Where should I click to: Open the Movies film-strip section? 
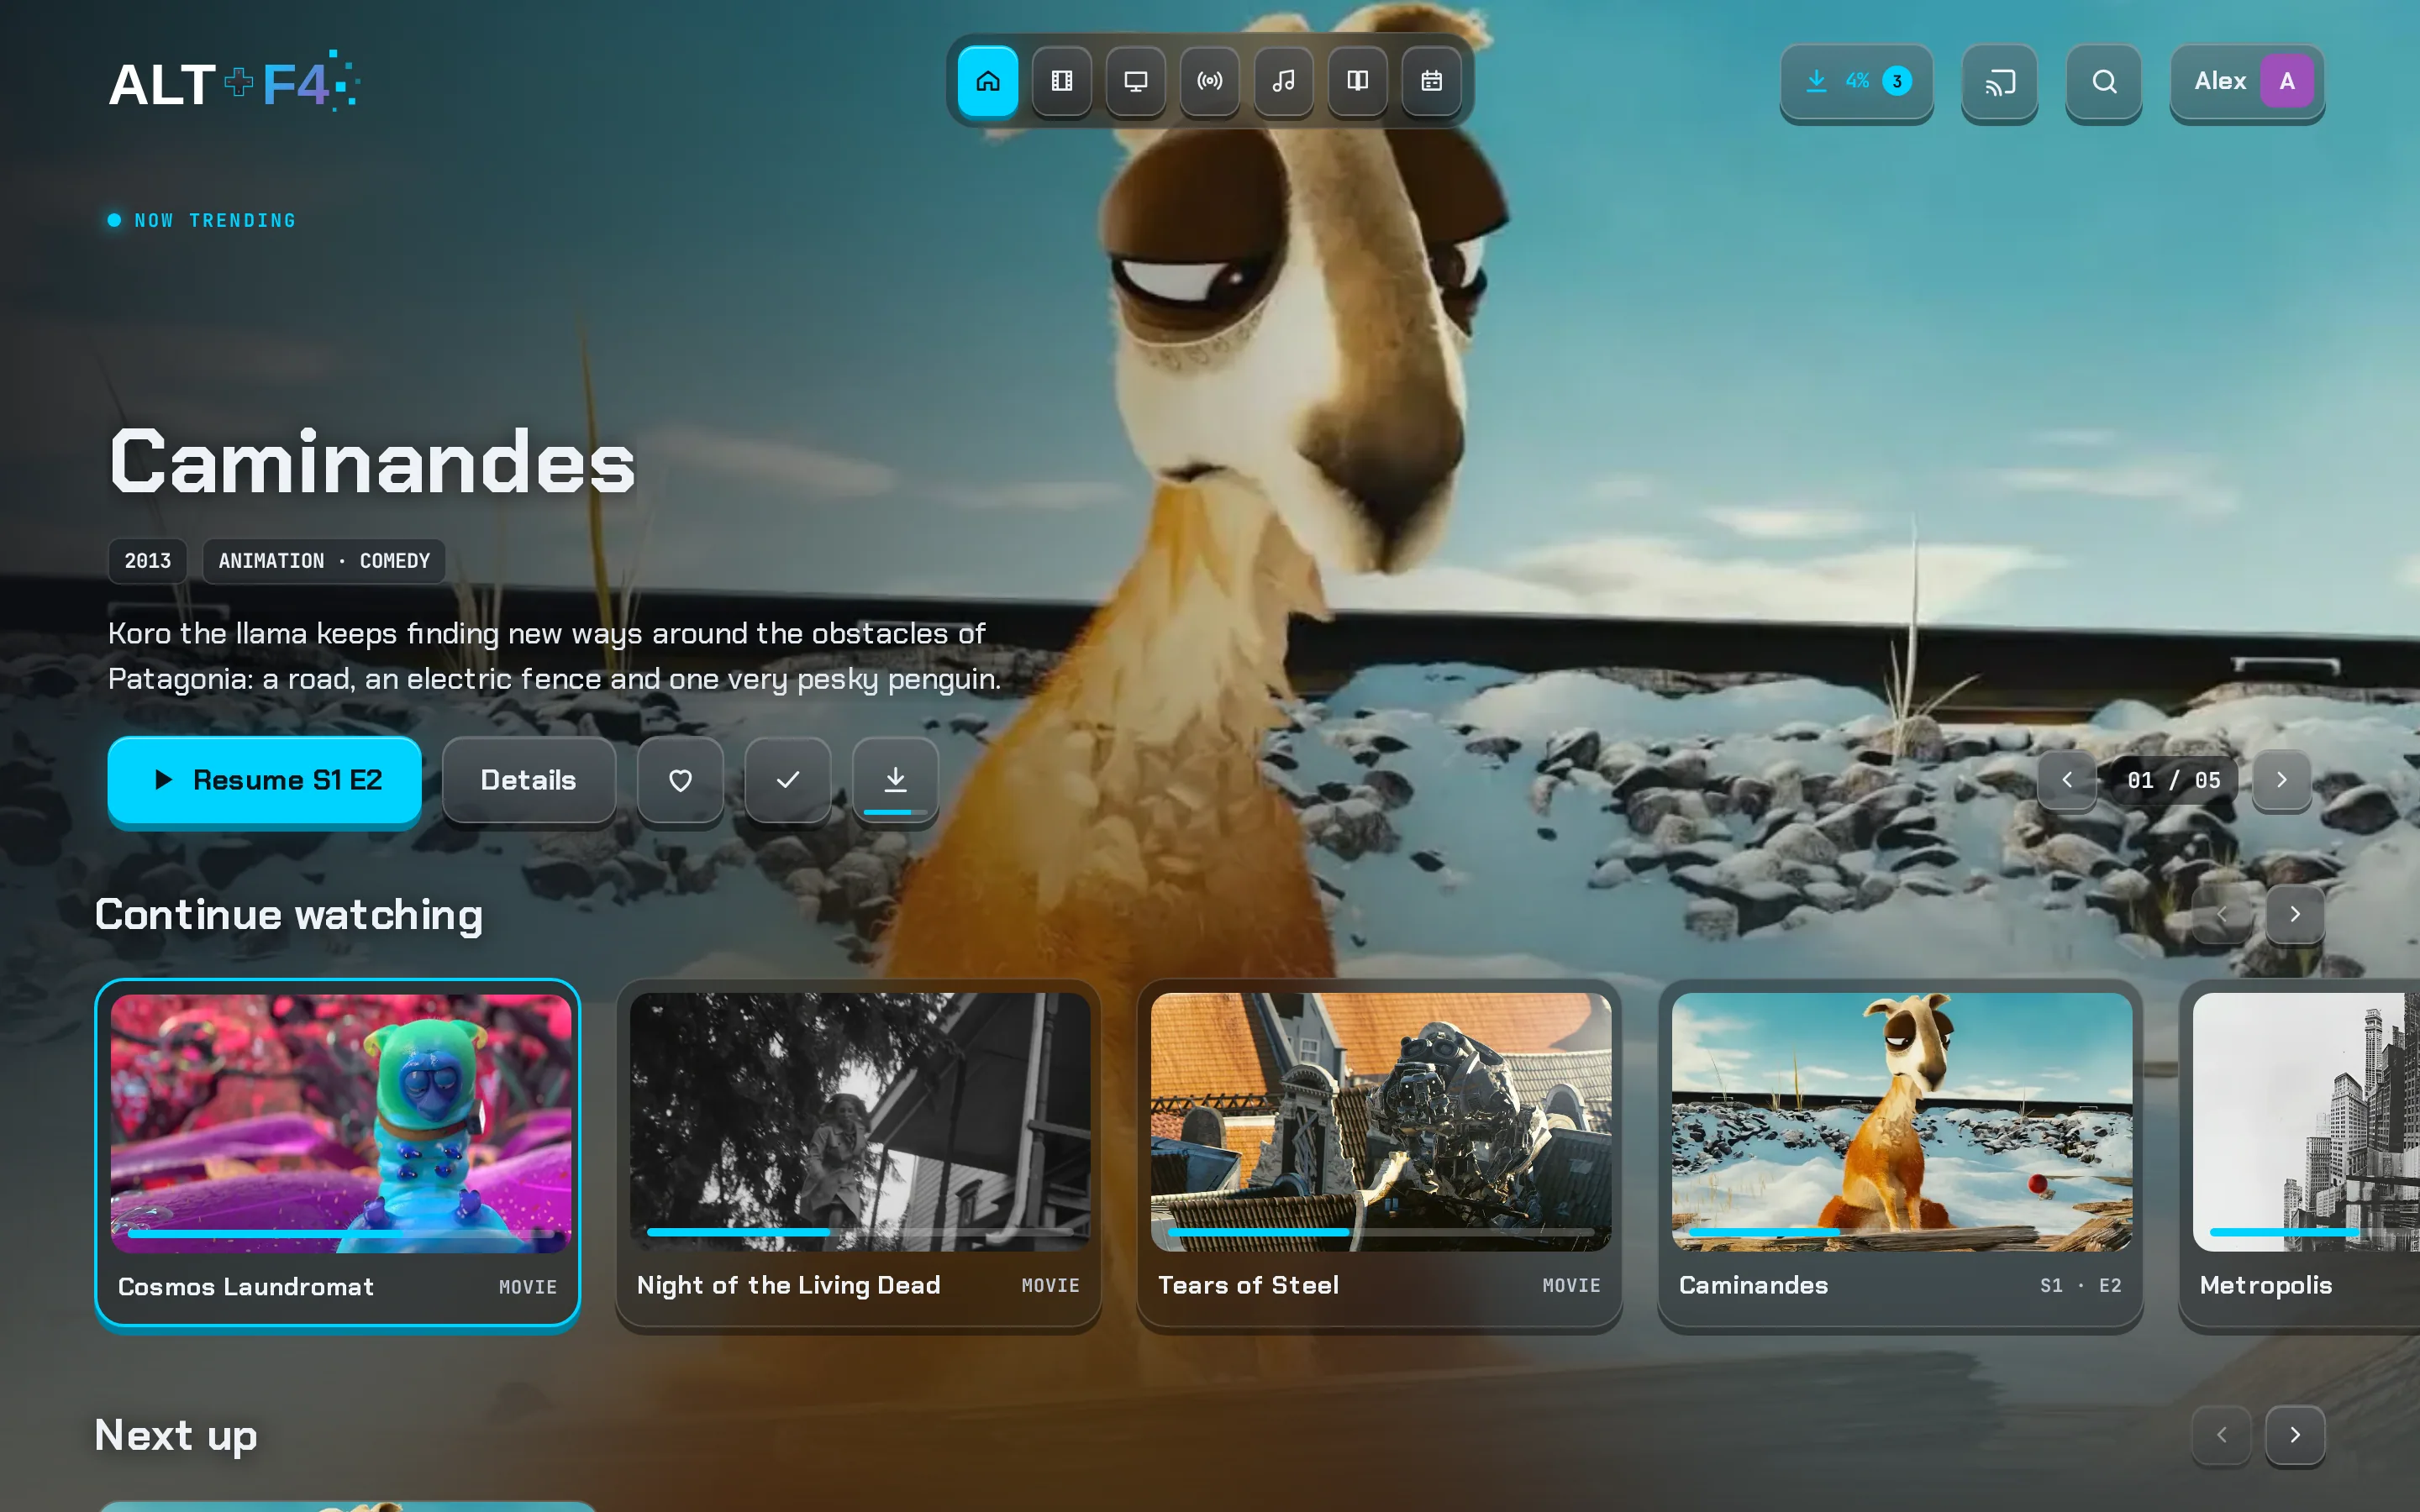[x=1061, y=81]
